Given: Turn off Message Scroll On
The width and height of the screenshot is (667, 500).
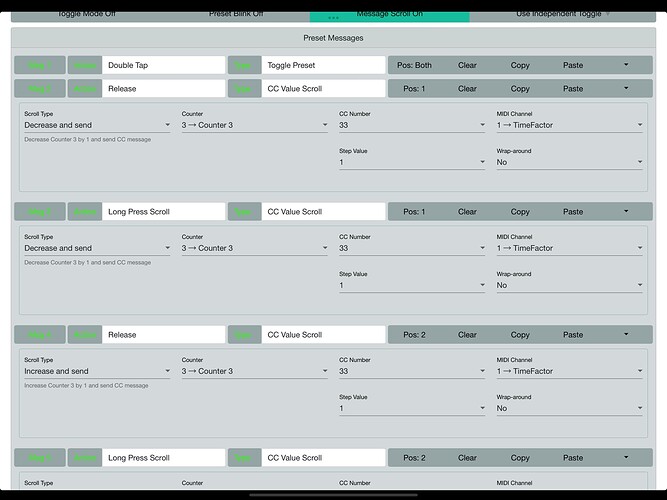Looking at the screenshot, I should click(x=390, y=15).
